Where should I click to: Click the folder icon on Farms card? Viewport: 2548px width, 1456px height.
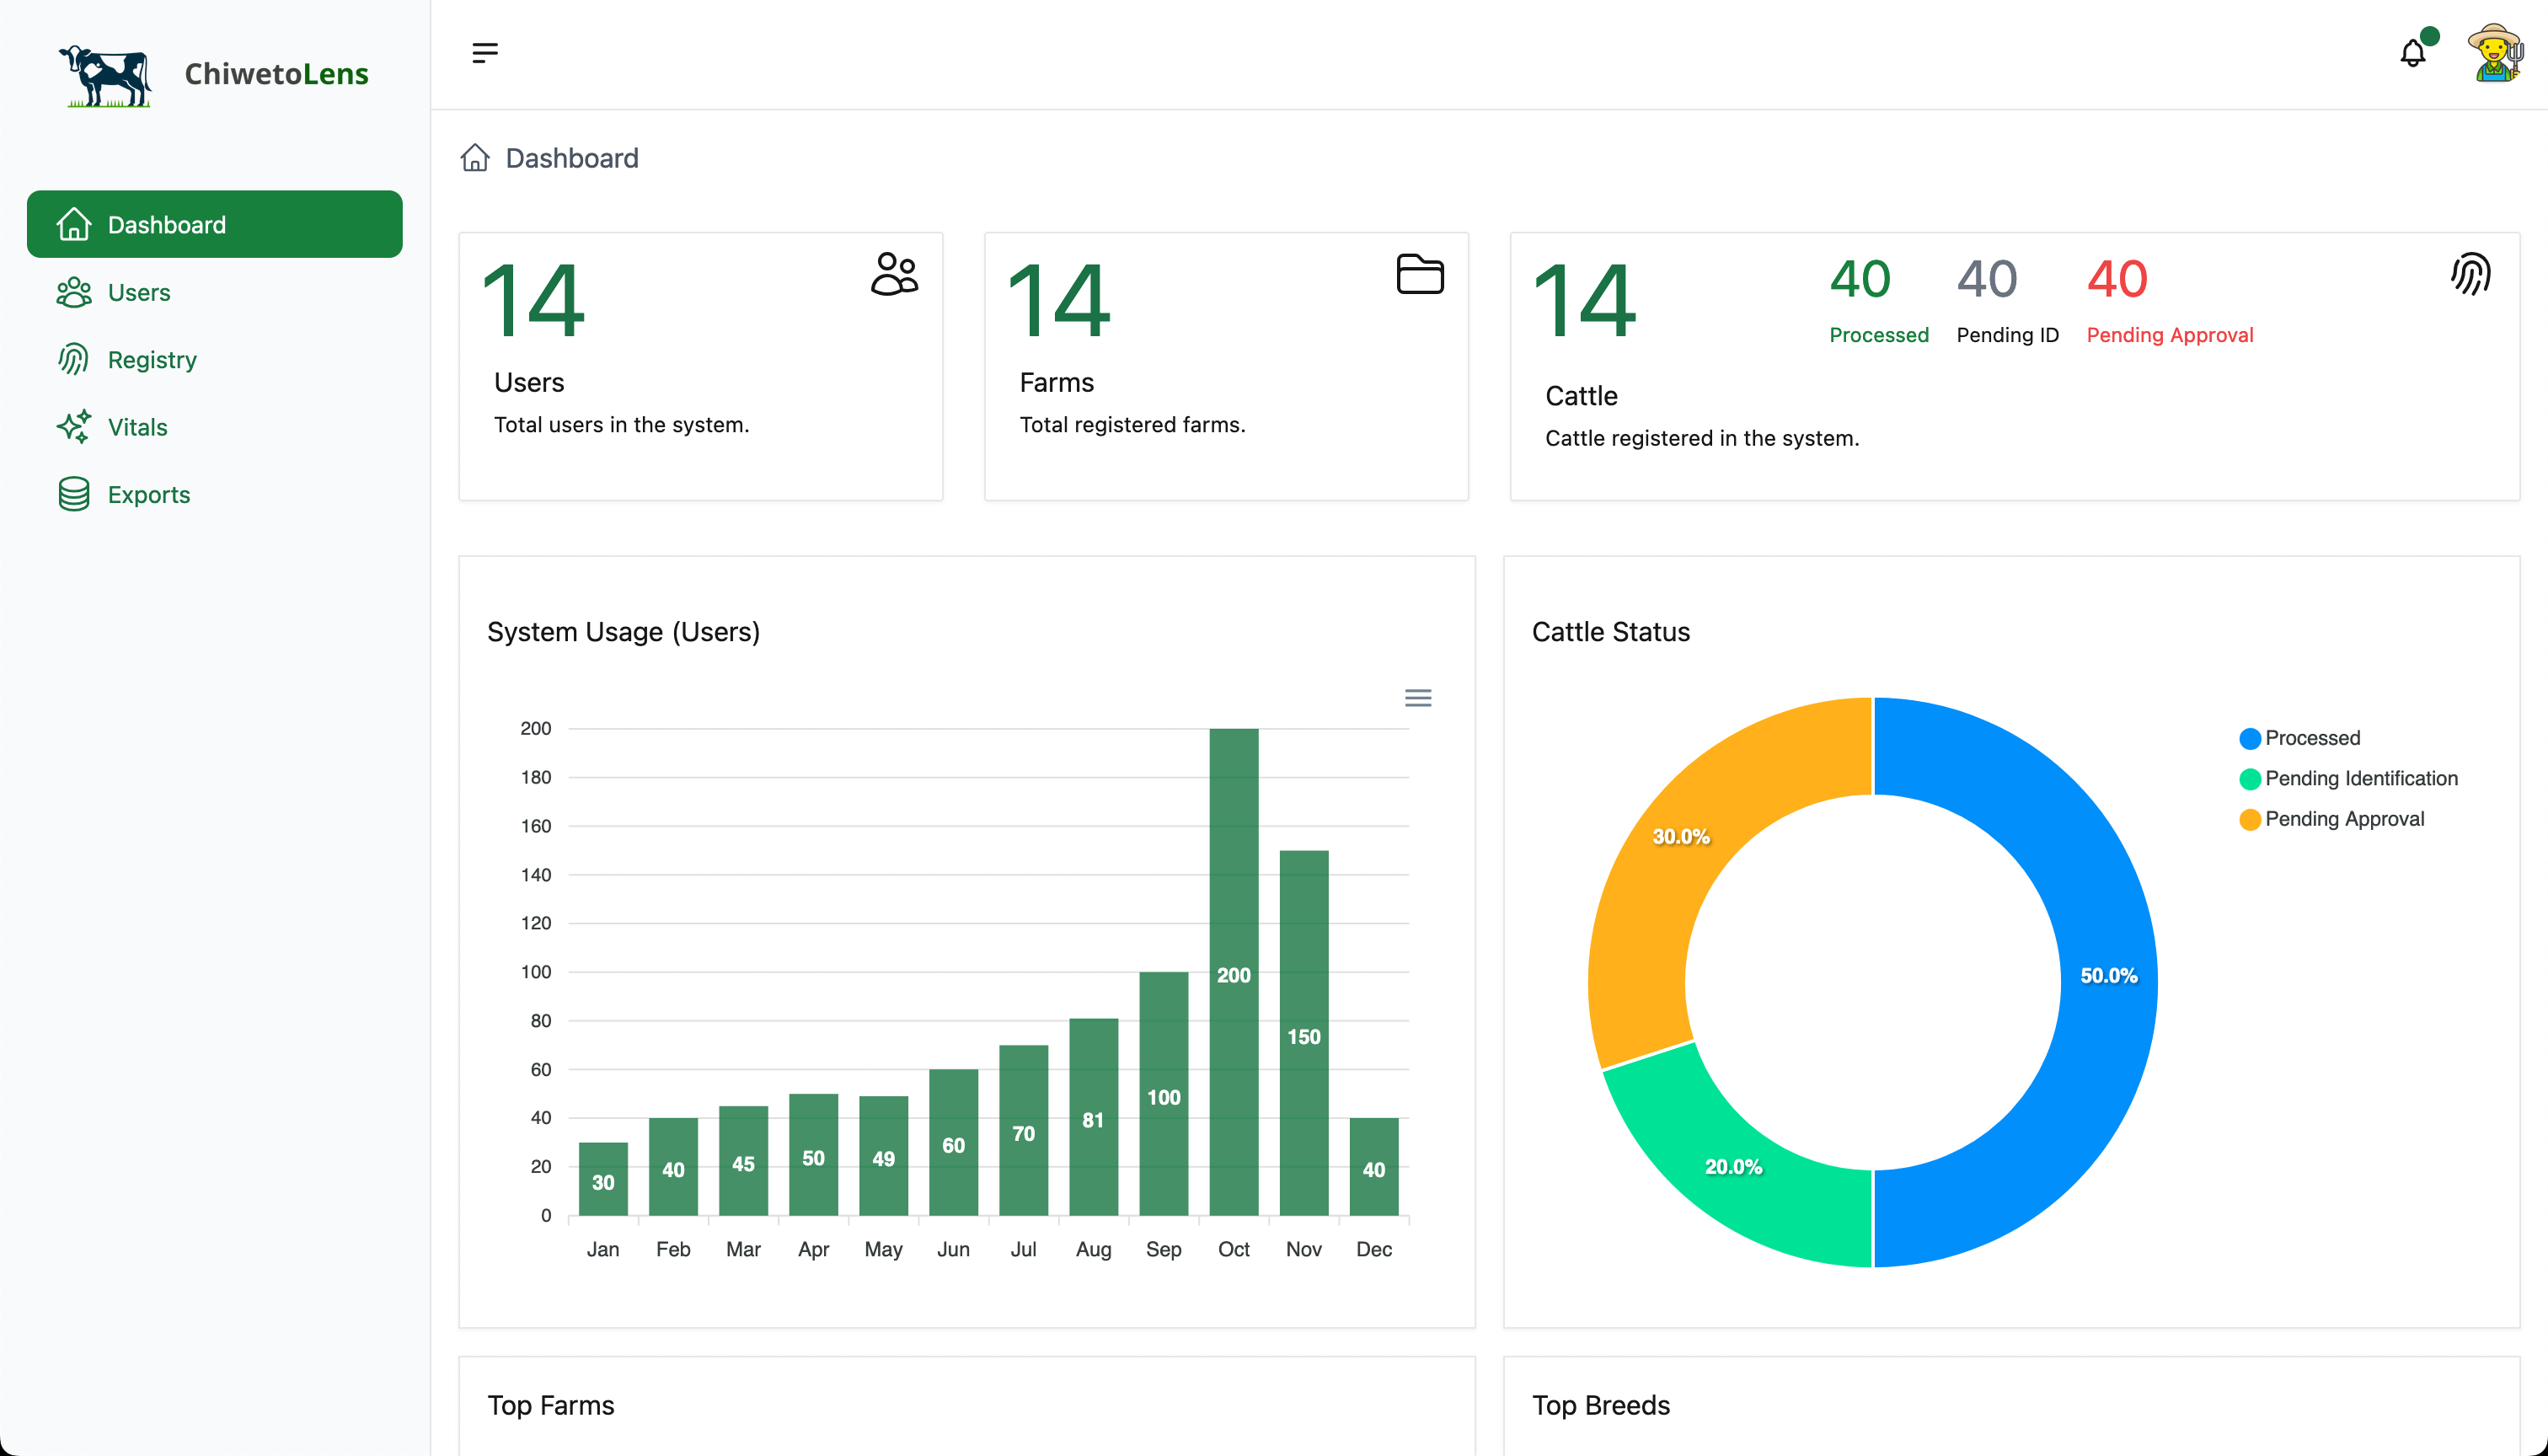pyautogui.click(x=1420, y=274)
